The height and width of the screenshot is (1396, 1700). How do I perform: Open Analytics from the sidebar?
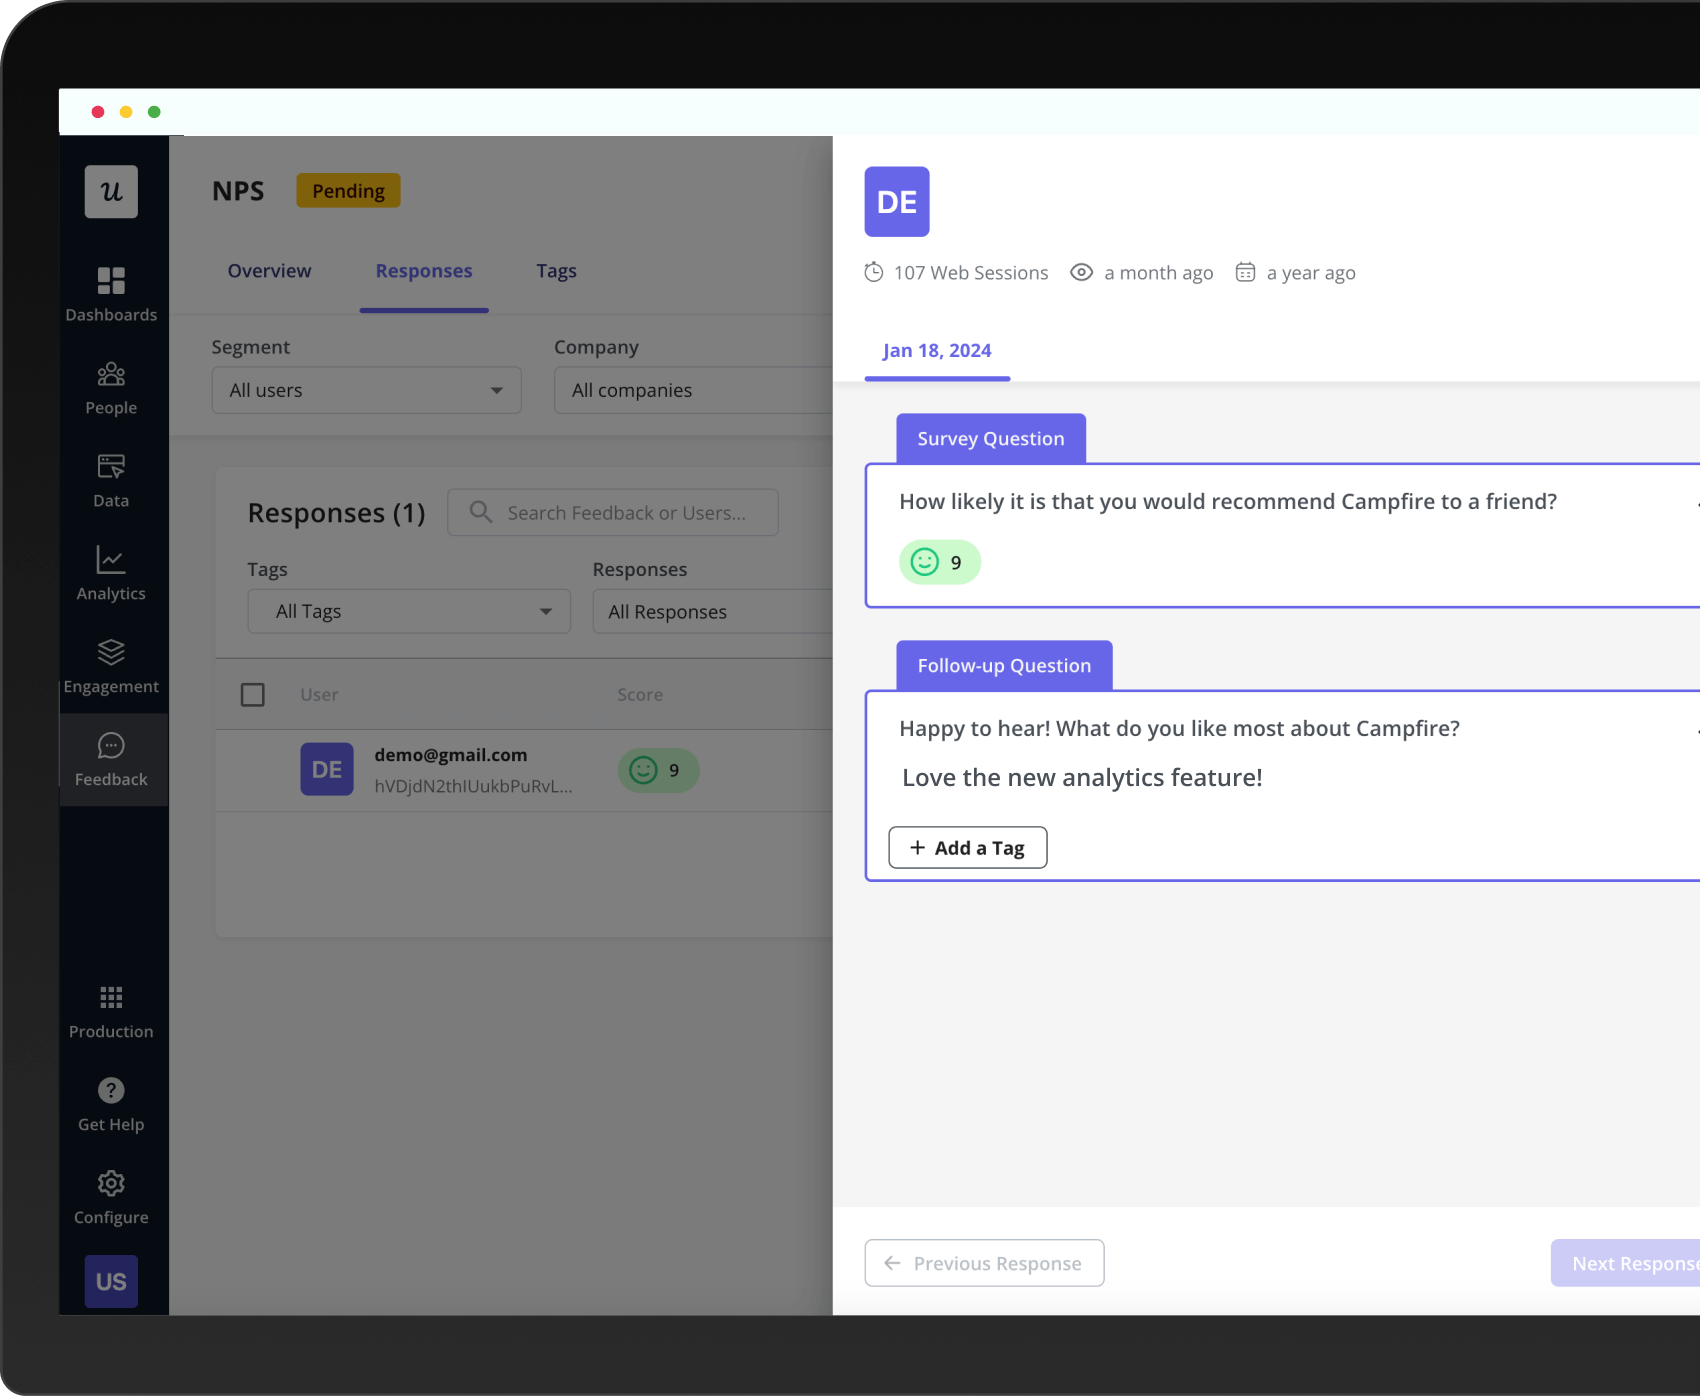tap(111, 573)
